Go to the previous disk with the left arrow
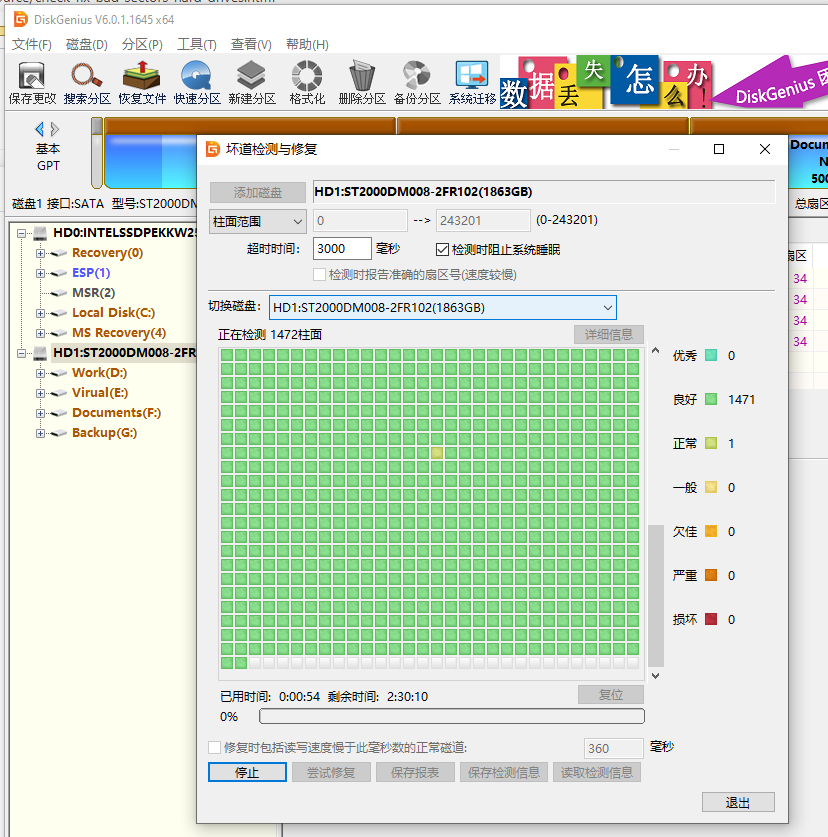 pyautogui.click(x=40, y=129)
